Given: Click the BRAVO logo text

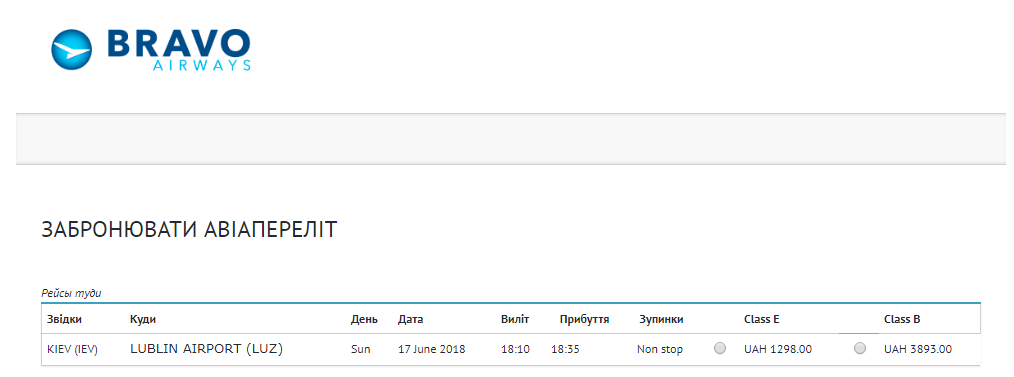Looking at the screenshot, I should point(178,43).
